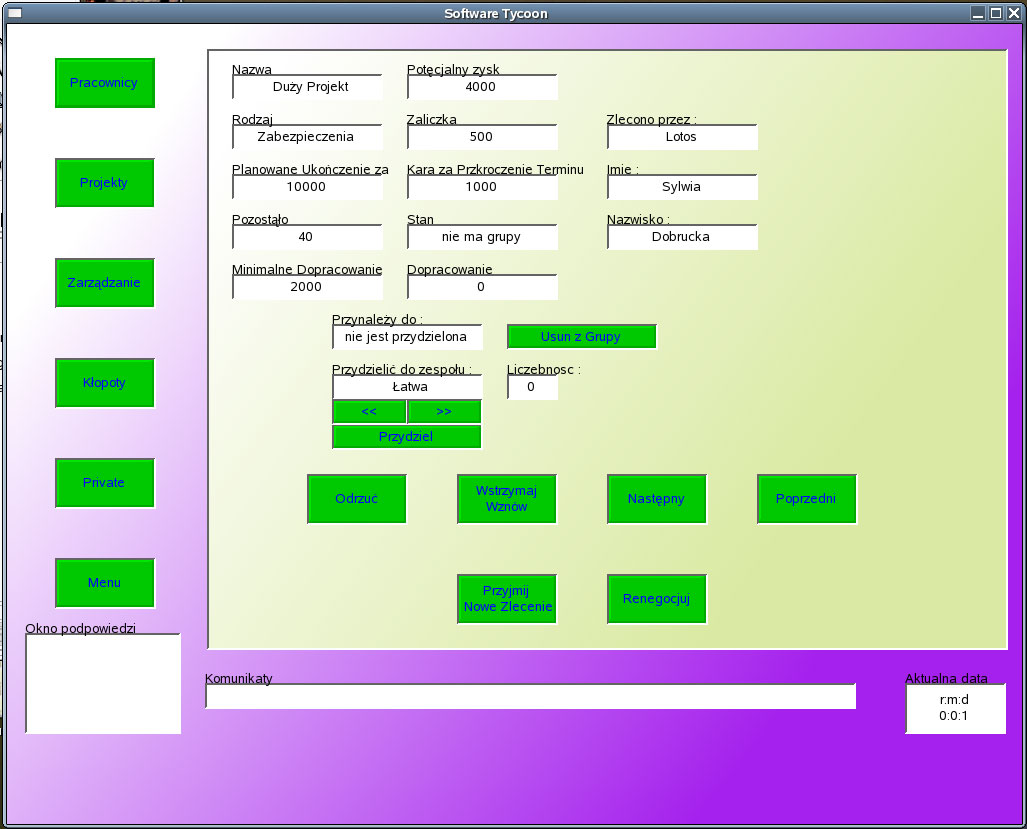Go to the Poprzedni project
1027x829 pixels.
coord(806,499)
